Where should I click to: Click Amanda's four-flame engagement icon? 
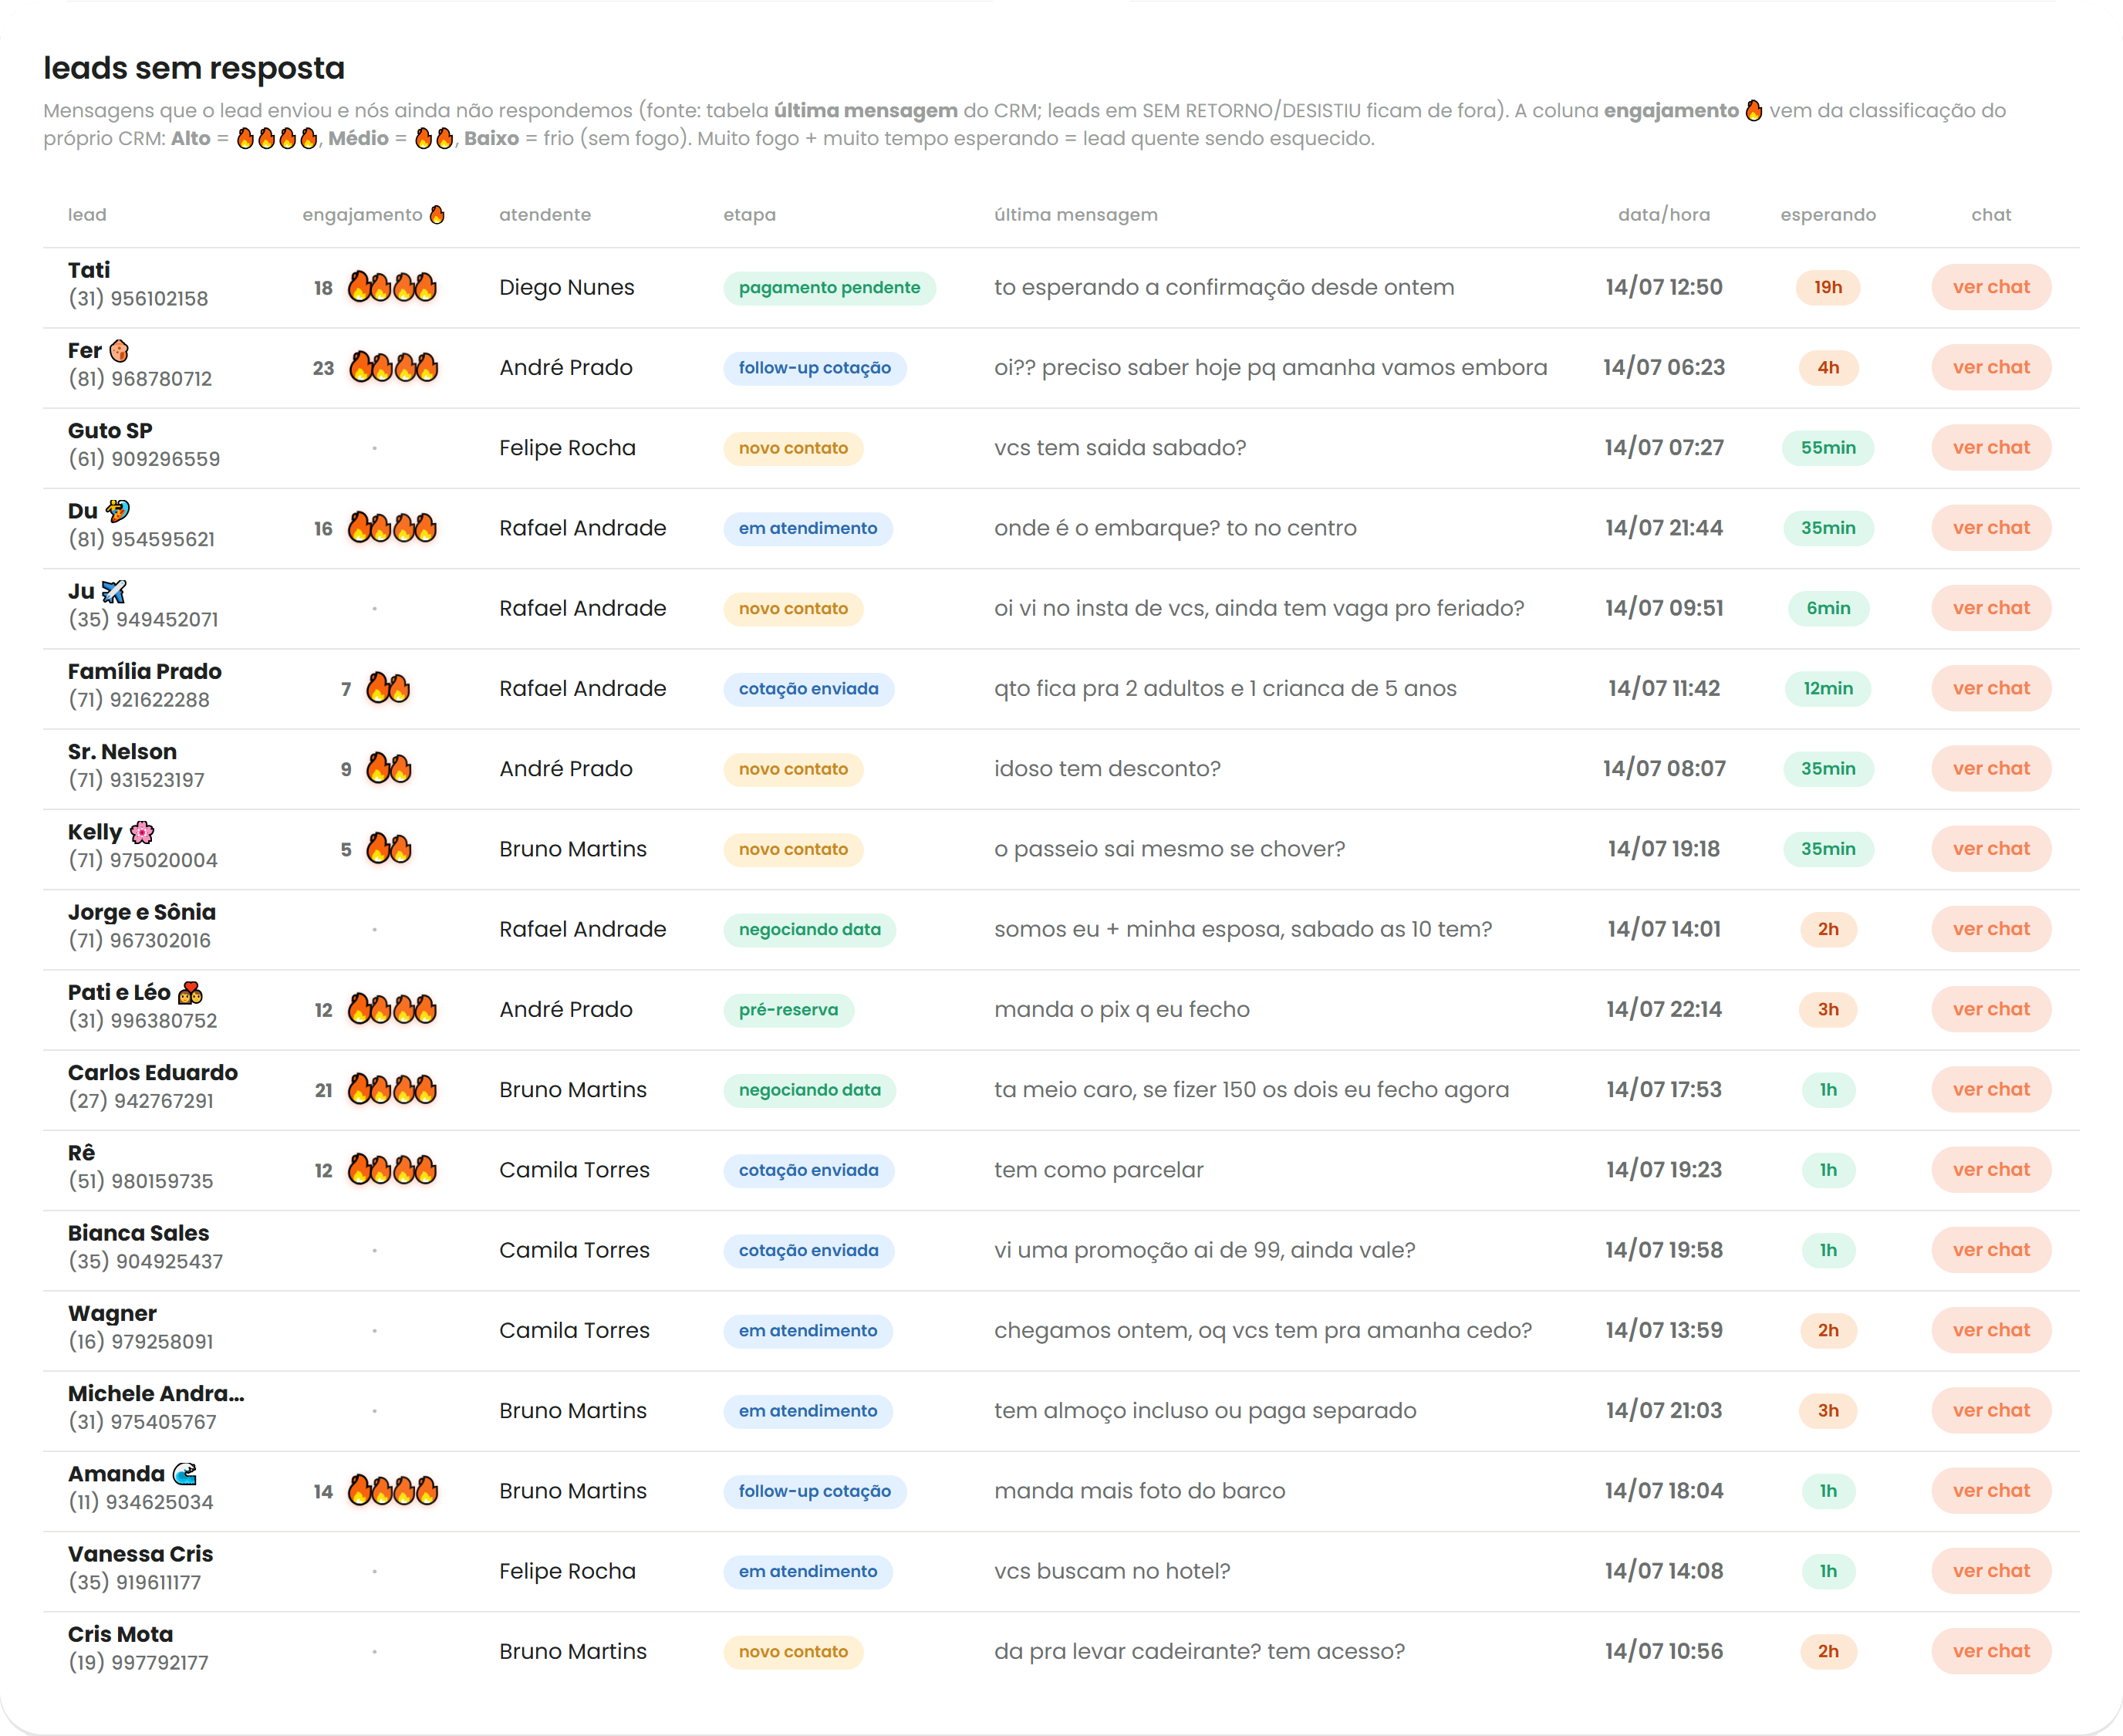[392, 1491]
